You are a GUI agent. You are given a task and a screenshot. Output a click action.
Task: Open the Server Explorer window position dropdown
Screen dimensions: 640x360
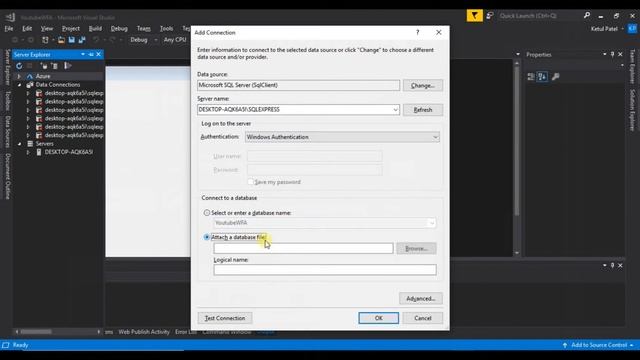[x=83, y=54]
